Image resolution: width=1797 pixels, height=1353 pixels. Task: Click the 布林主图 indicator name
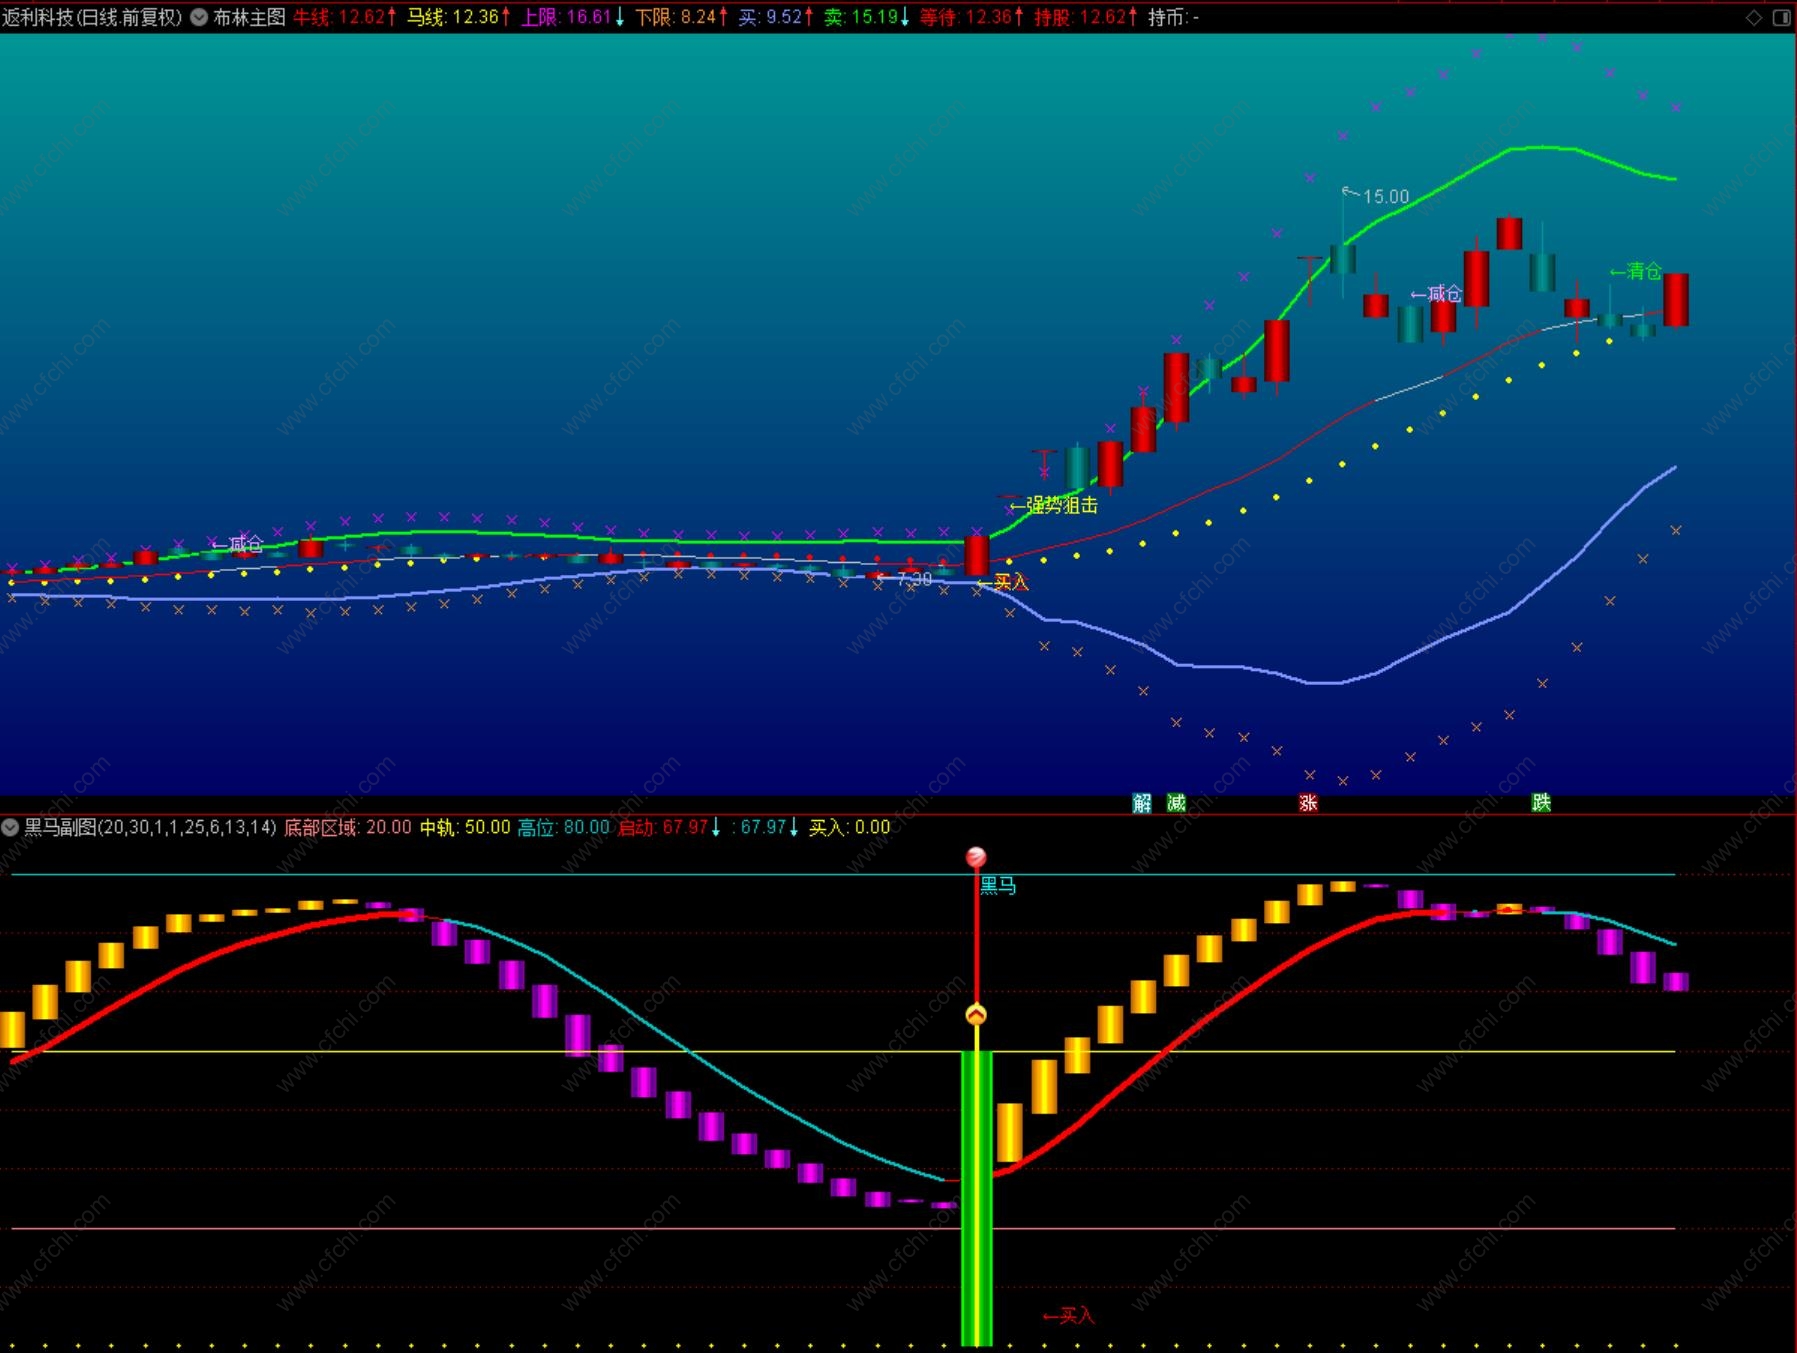(x=249, y=17)
